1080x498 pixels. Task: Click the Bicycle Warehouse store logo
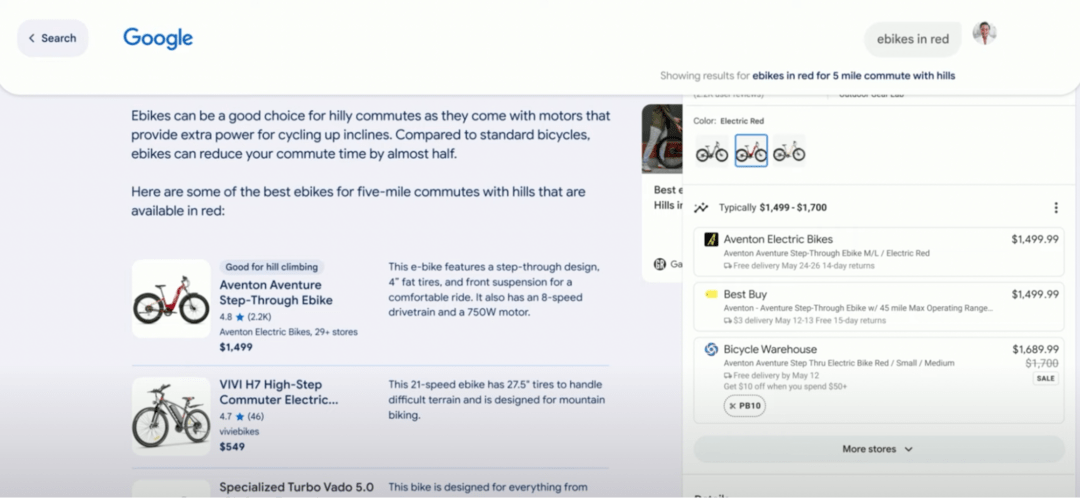(711, 349)
